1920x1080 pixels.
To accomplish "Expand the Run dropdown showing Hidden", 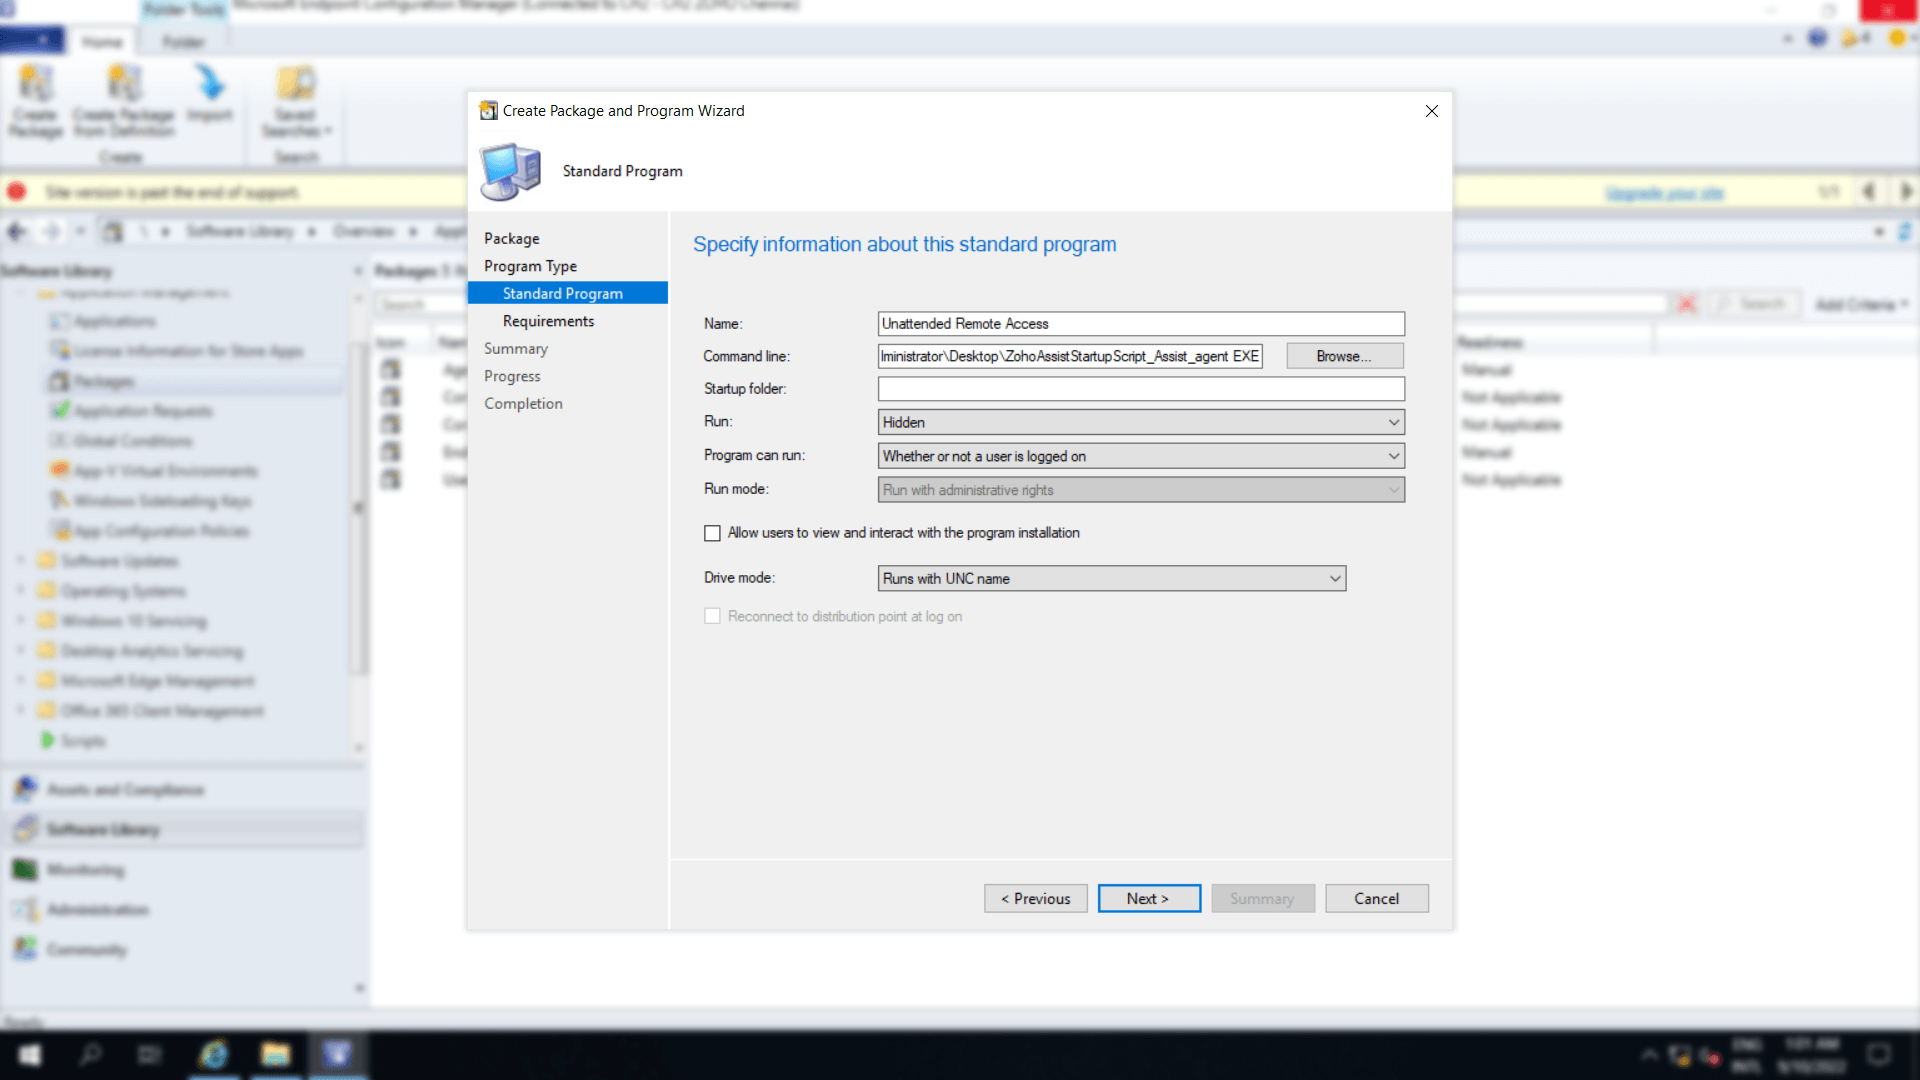I will click(x=1141, y=422).
